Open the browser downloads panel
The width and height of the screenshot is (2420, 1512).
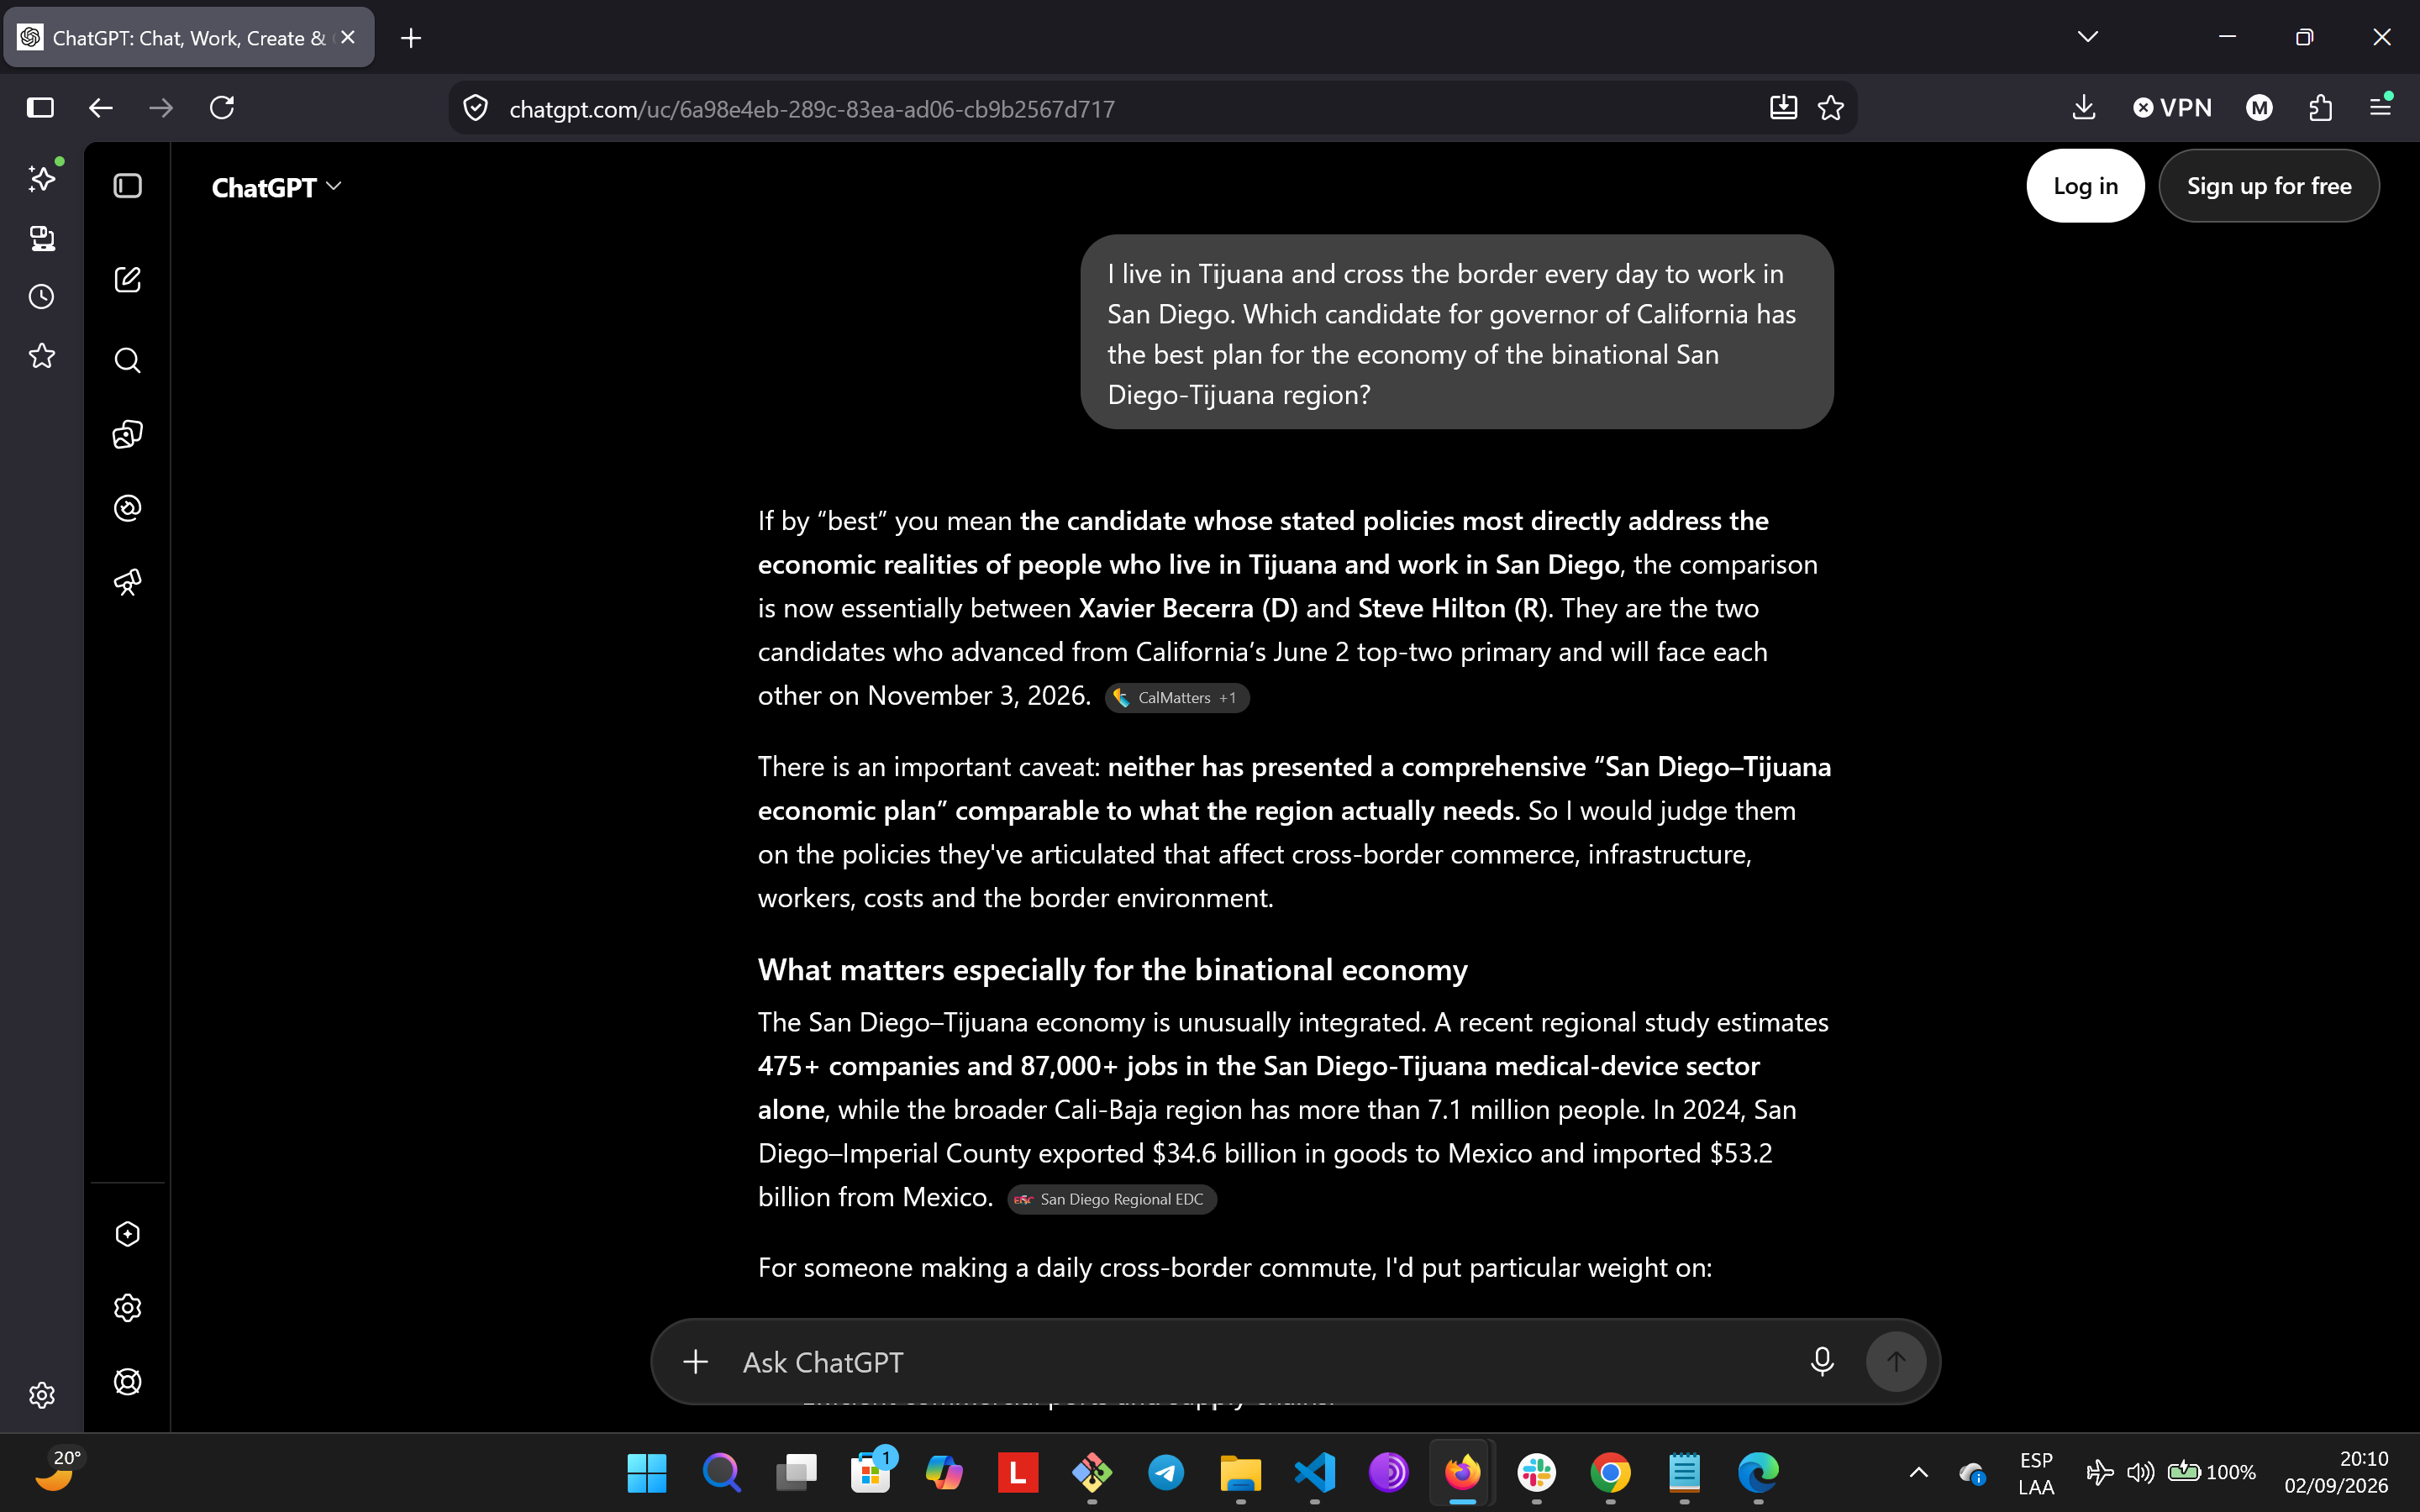(x=2084, y=108)
